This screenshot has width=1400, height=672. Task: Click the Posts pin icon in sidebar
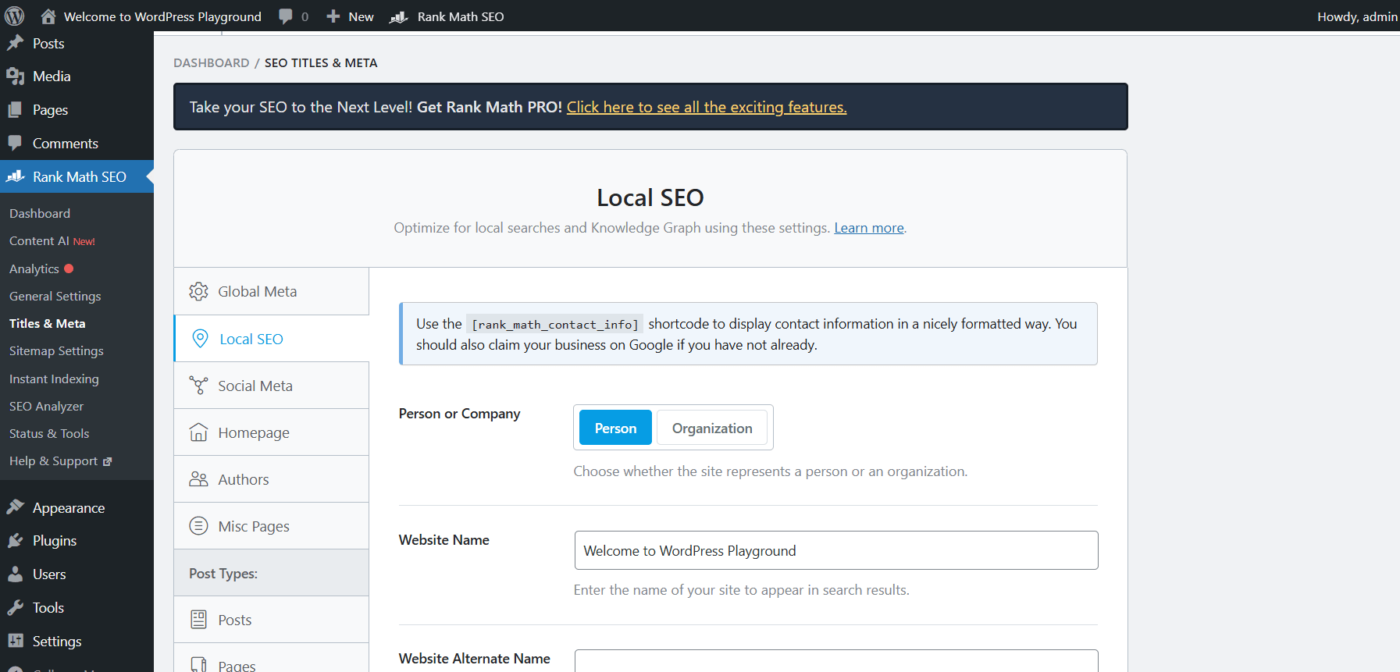15,44
